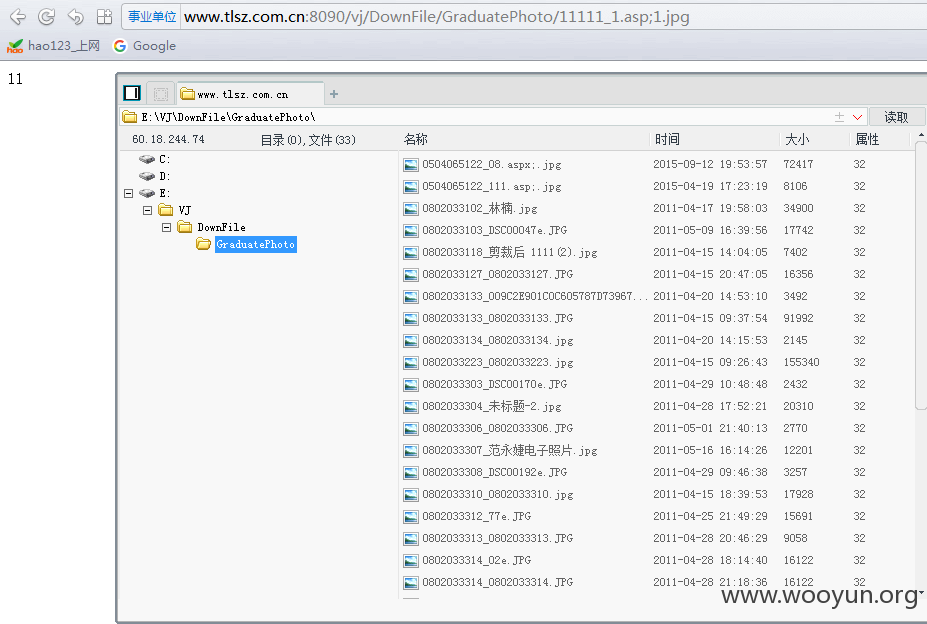This screenshot has width=927, height=624.
Task: Click the 事业单位 site badge in address bar
Action: pos(152,17)
